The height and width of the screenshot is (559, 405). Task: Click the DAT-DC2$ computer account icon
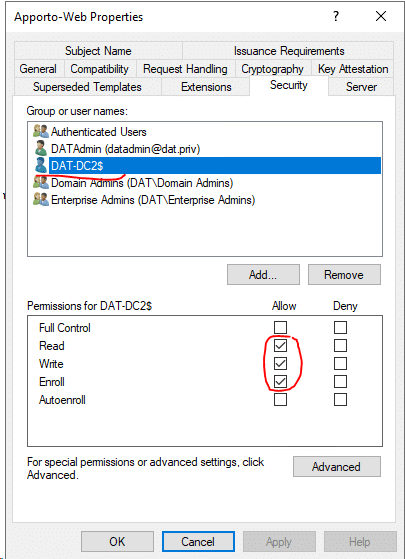click(41, 165)
